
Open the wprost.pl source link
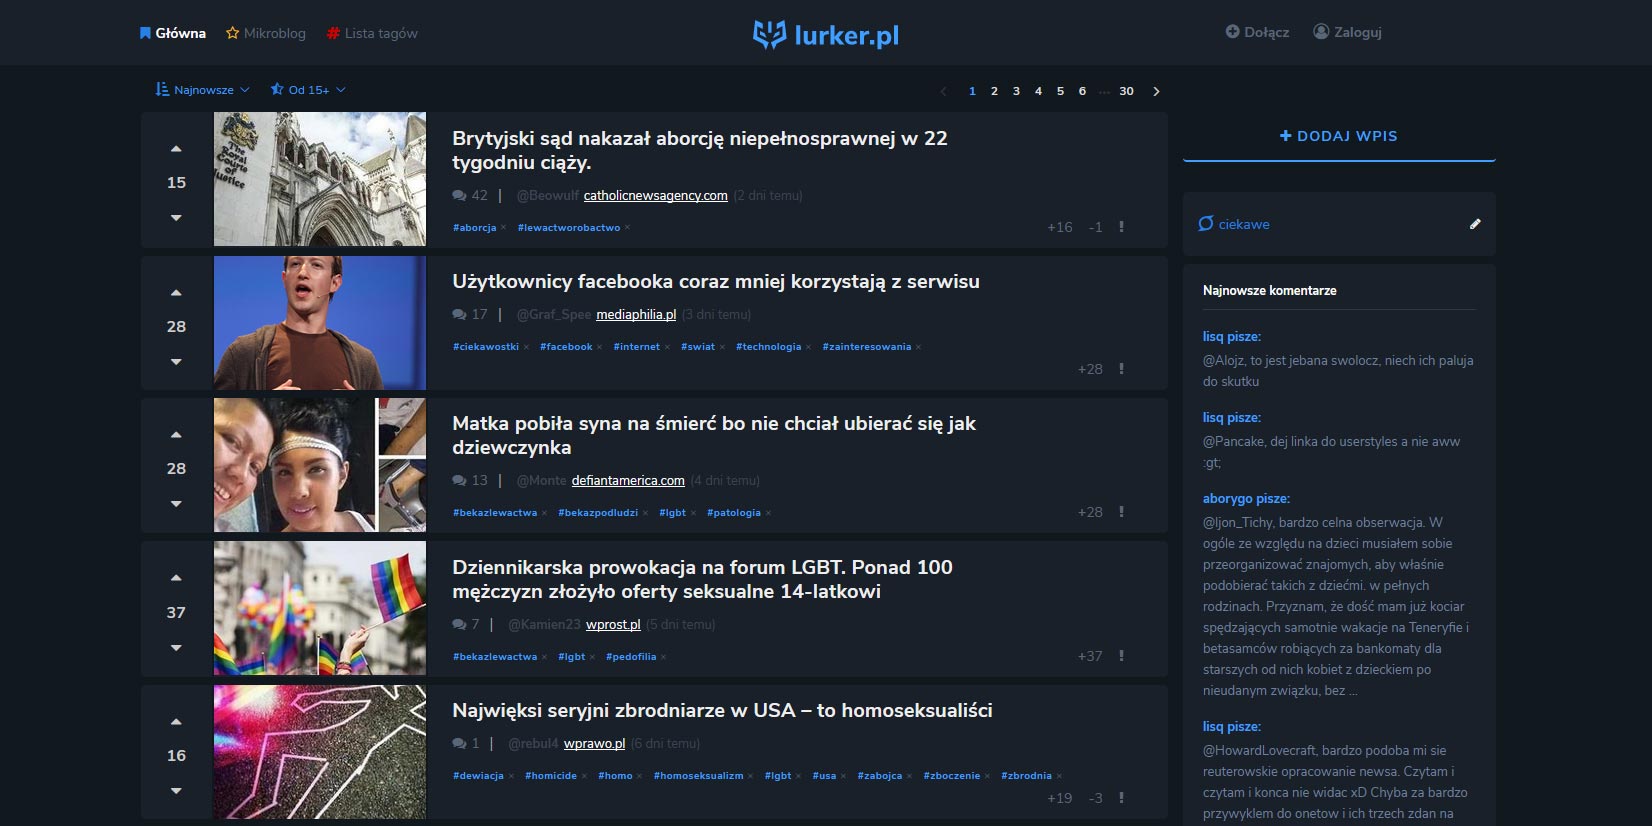click(613, 625)
